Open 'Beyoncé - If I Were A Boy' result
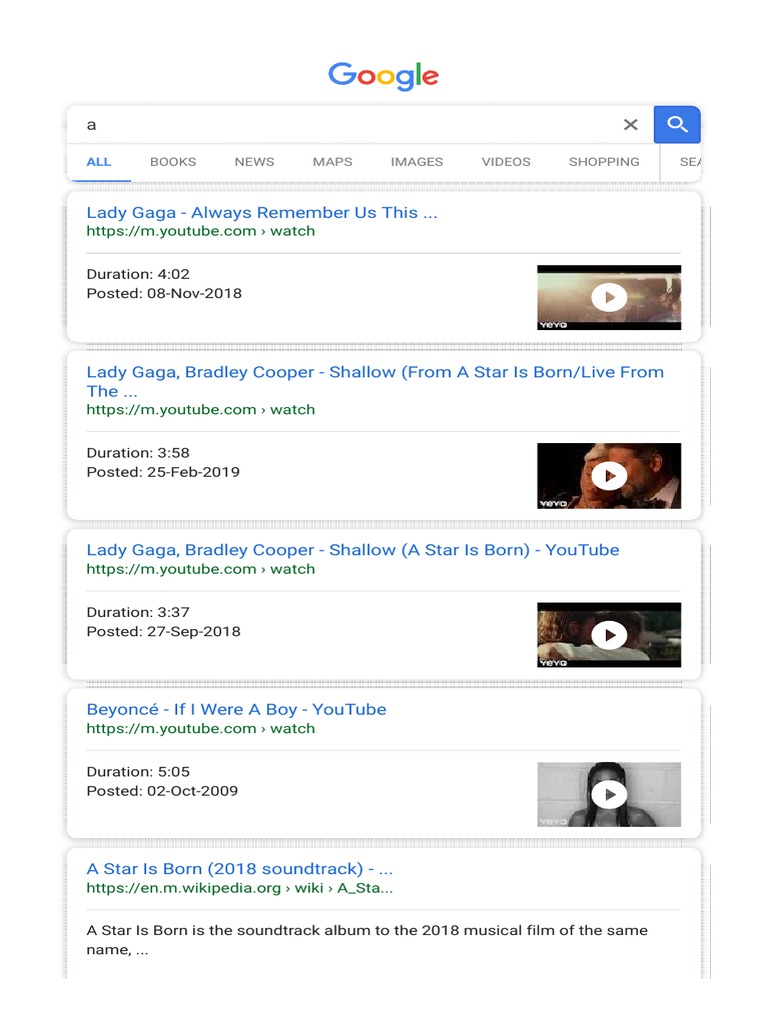This screenshot has width=768, height=1024. pos(236,709)
